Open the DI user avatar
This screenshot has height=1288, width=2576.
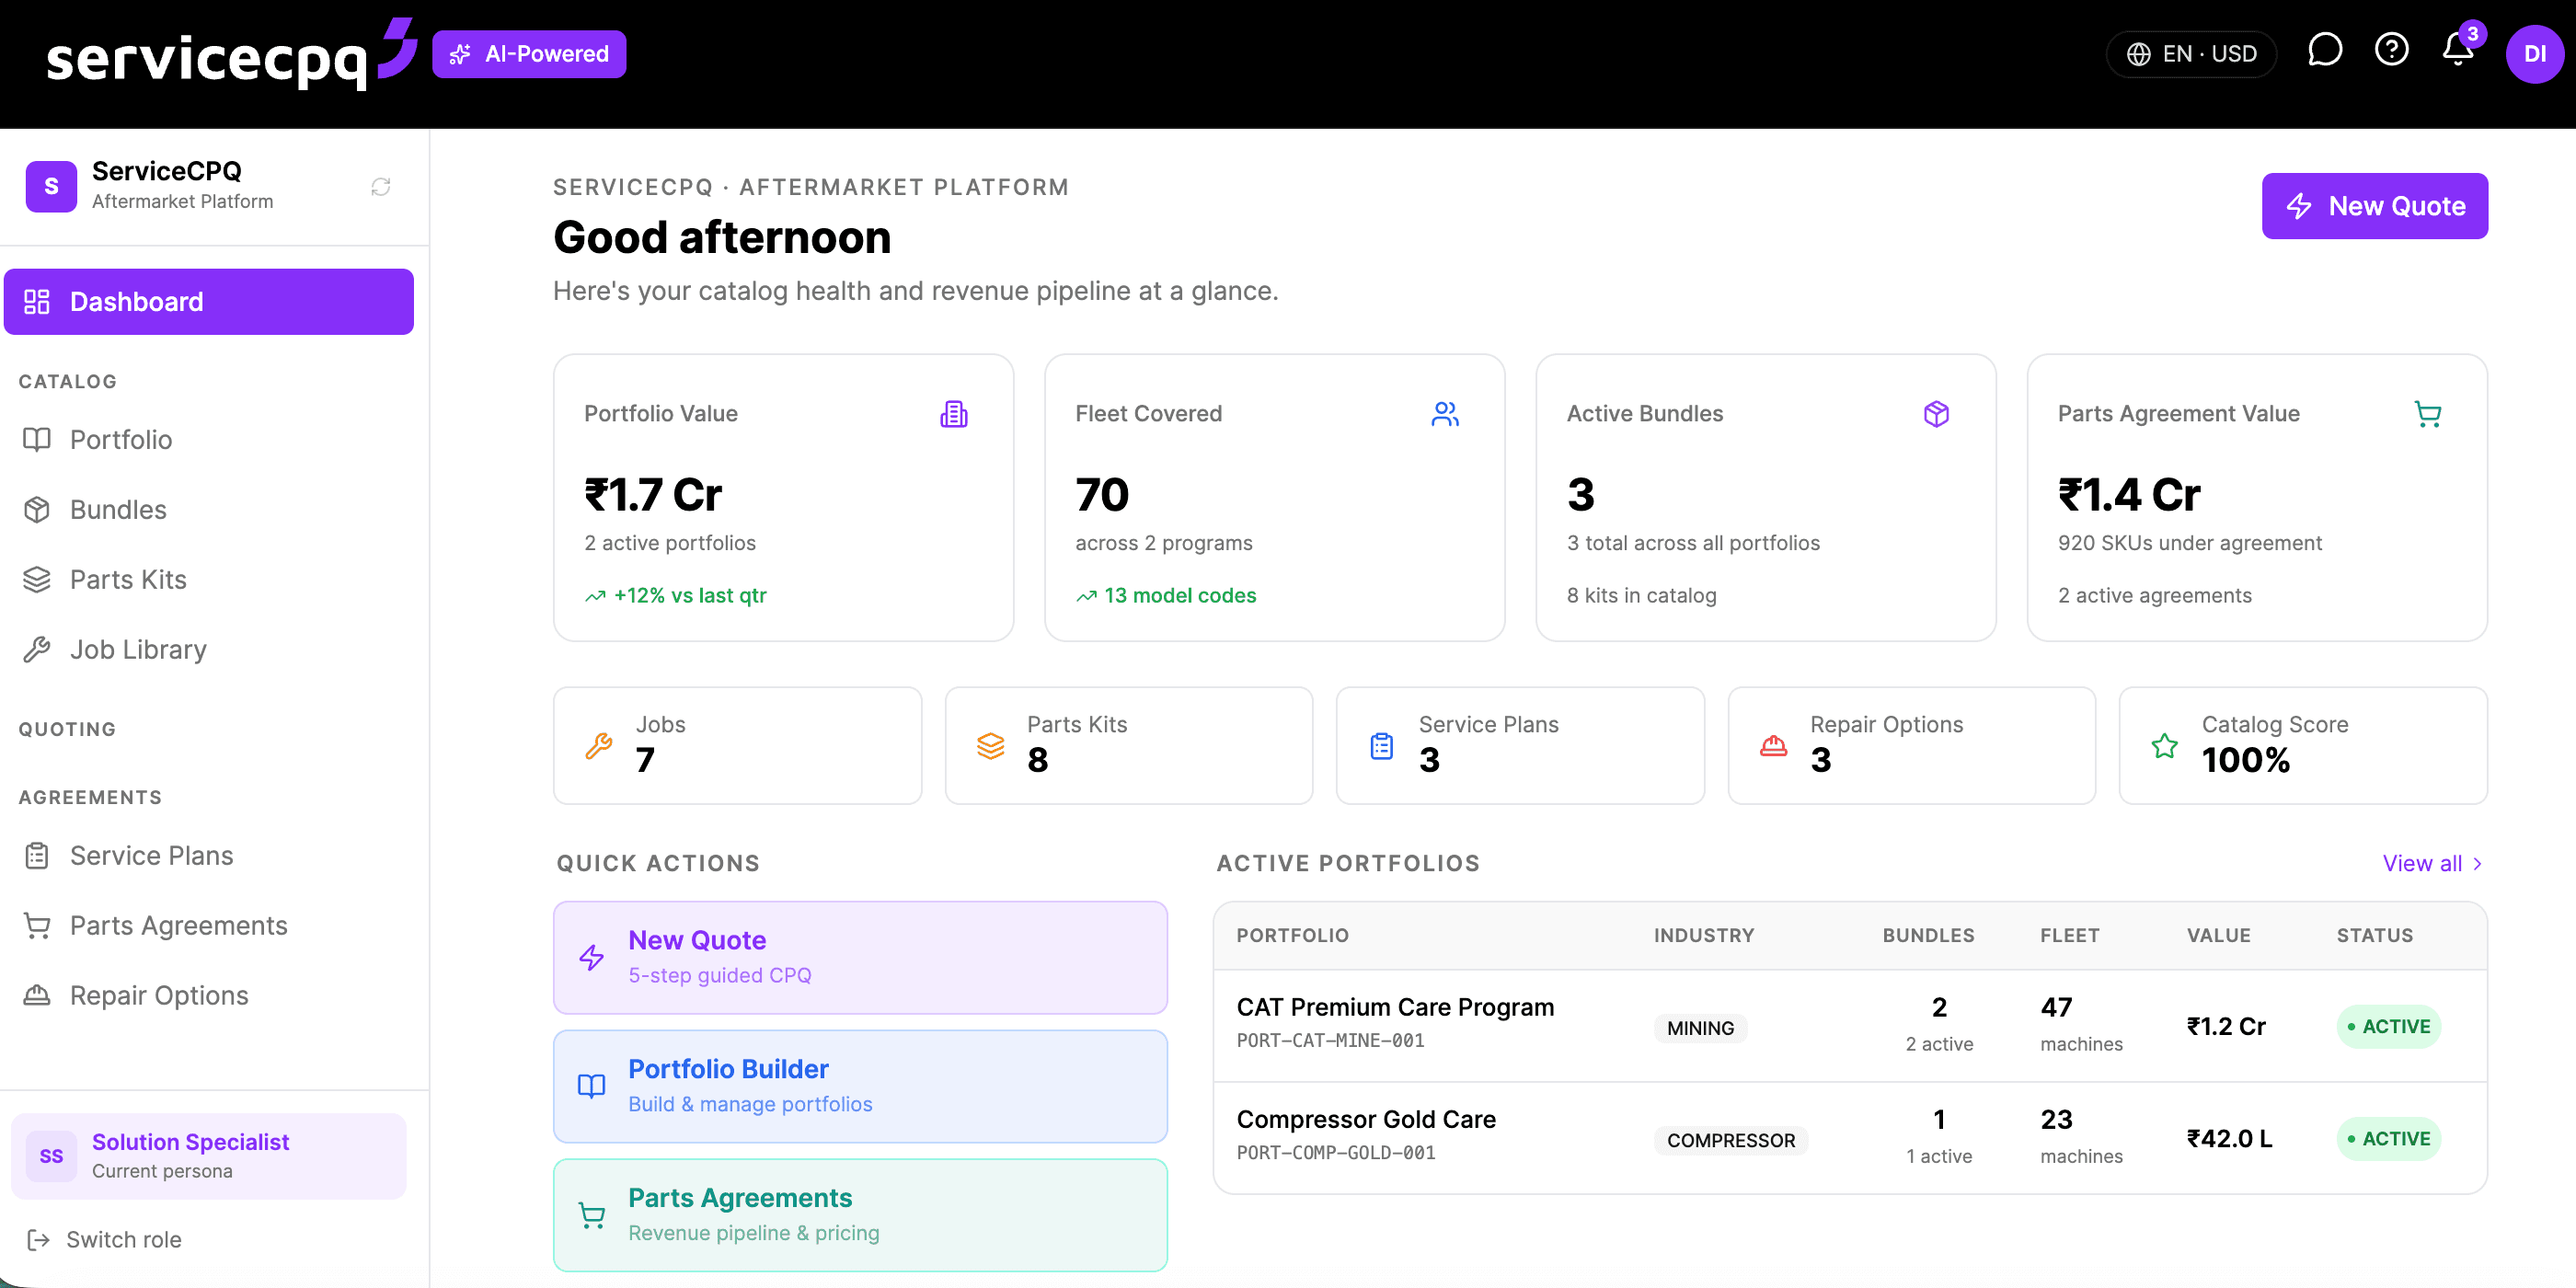pyautogui.click(x=2534, y=54)
